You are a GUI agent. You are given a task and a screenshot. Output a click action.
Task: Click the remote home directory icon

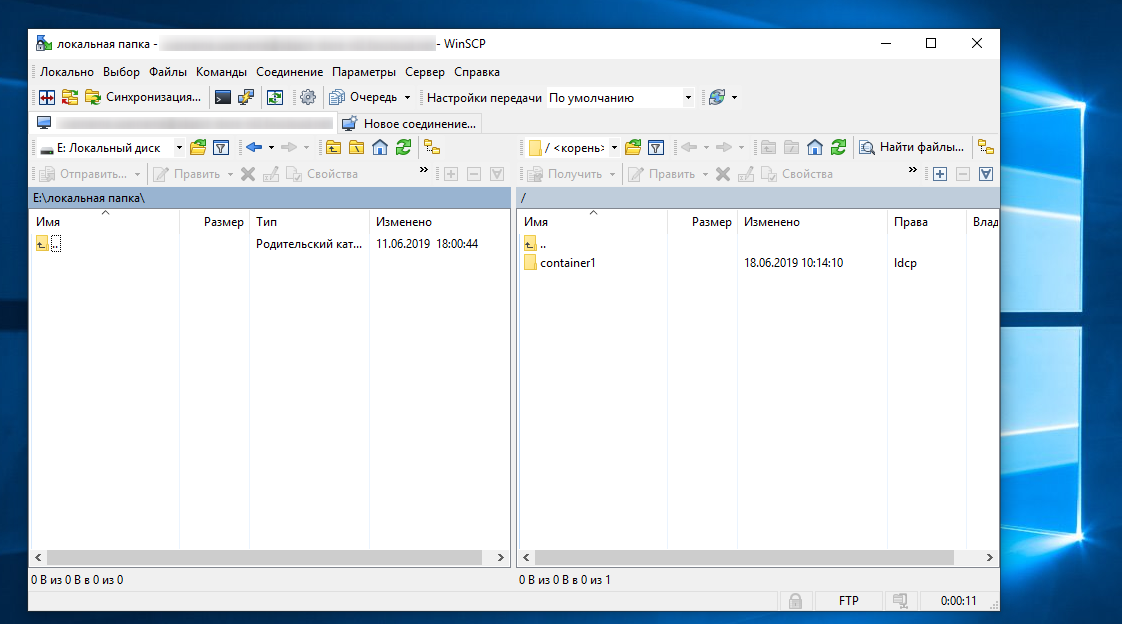[x=815, y=148]
